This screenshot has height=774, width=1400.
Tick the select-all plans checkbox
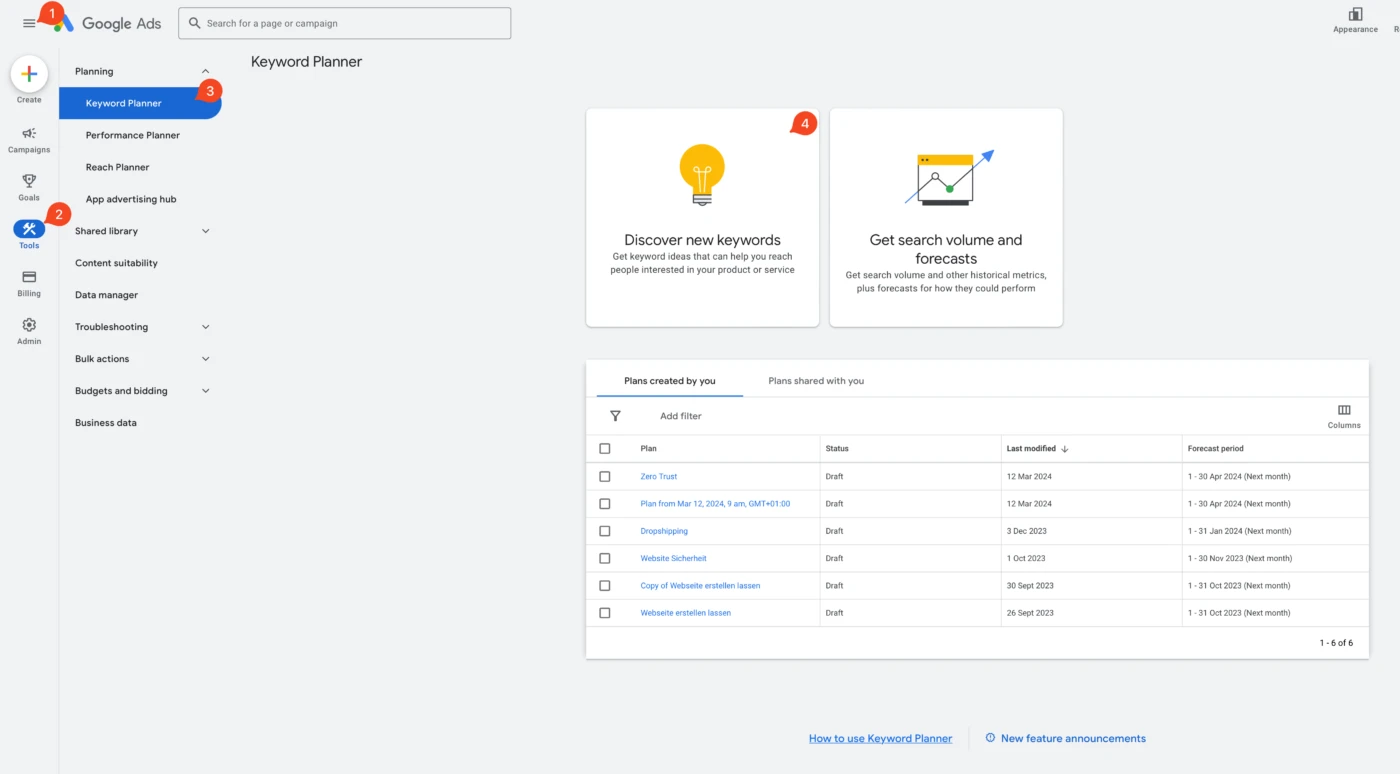click(x=604, y=449)
